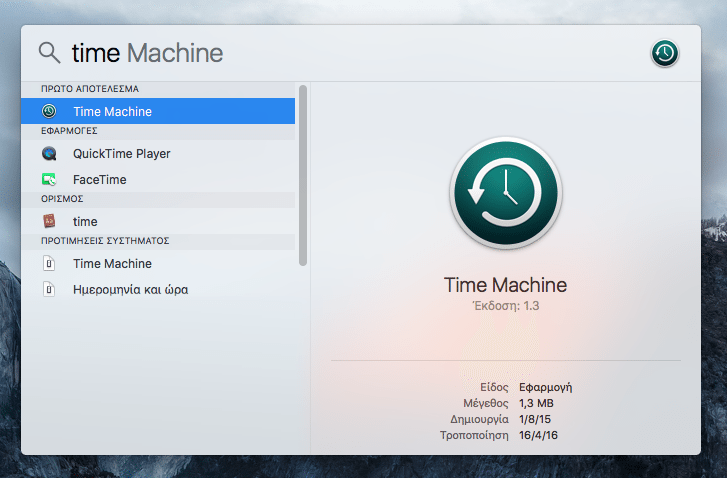
Task: Click the large Time Machine preview icon
Action: click(506, 193)
